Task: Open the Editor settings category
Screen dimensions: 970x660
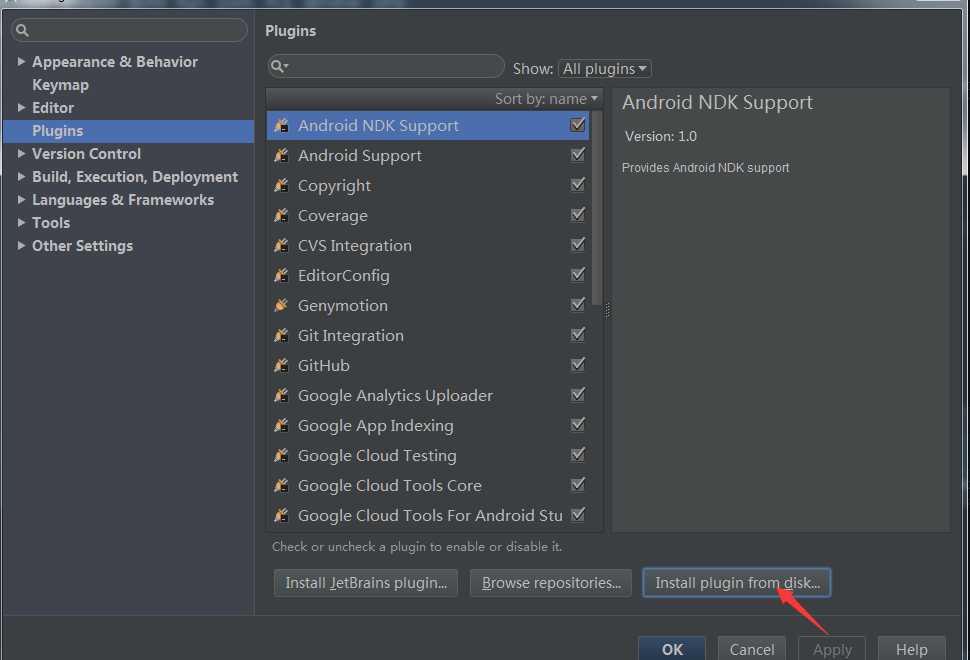Action: tap(53, 108)
